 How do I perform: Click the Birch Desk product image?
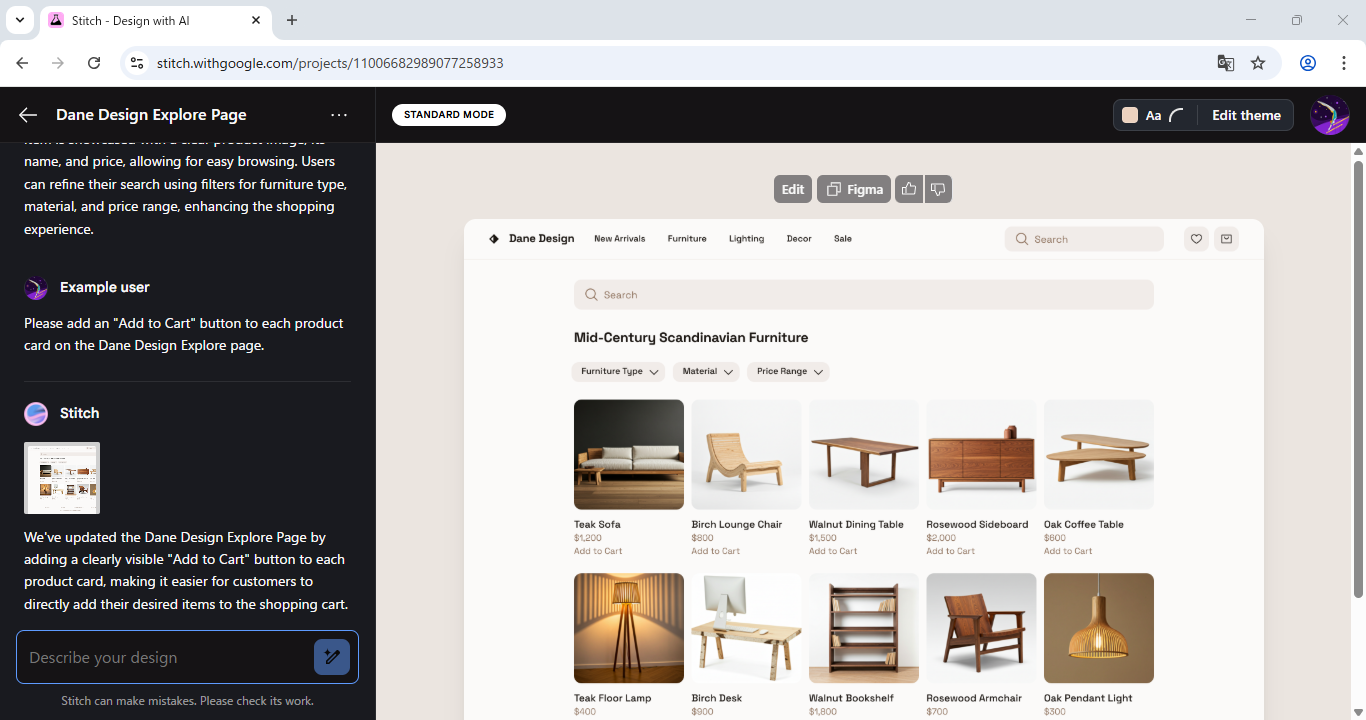pos(746,628)
